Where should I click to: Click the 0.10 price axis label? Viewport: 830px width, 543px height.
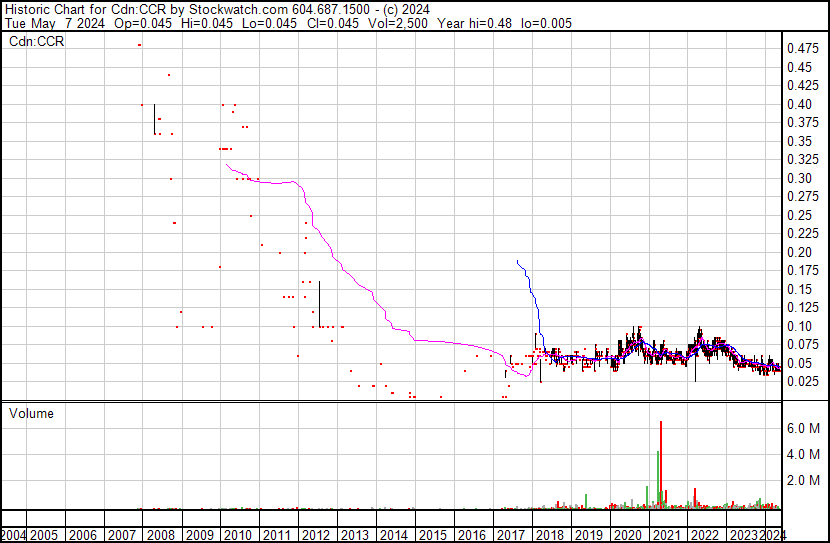tap(799, 327)
